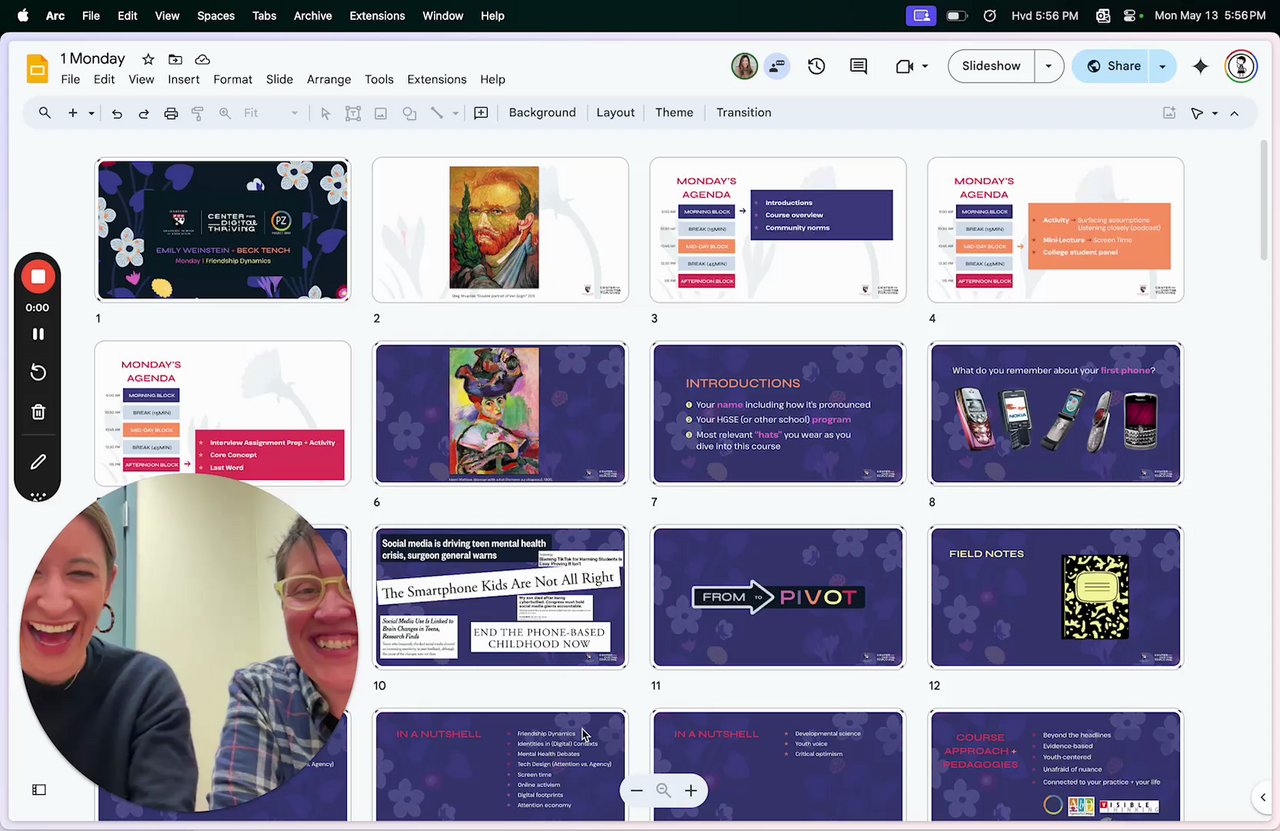Click the Google Slides home logo
Image resolution: width=1280 pixels, height=831 pixels.
(x=37, y=68)
